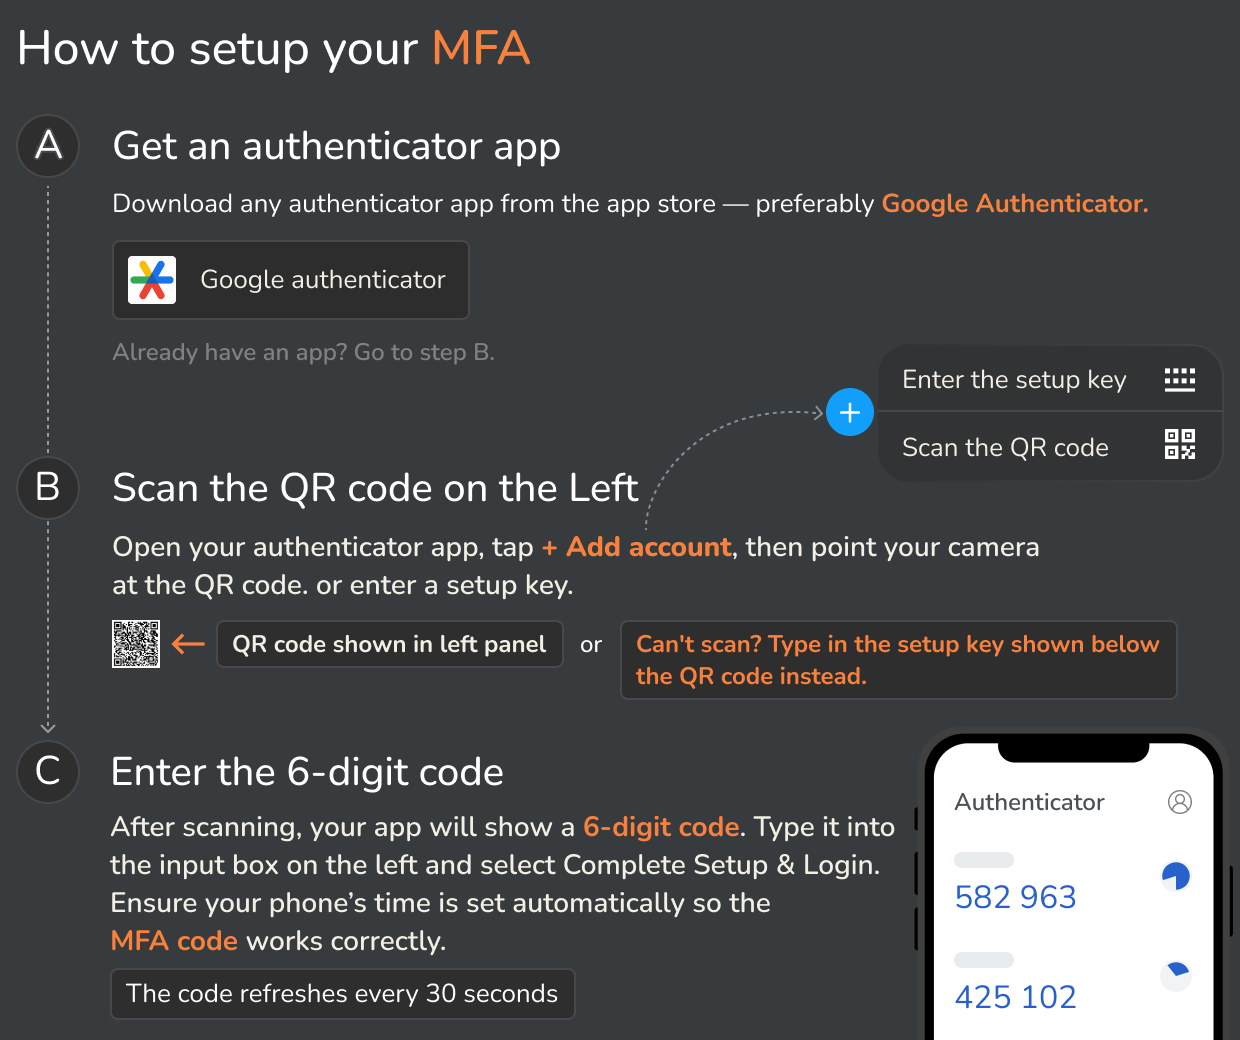Select the step C circle
Image resolution: width=1240 pixels, height=1040 pixels.
(x=47, y=772)
